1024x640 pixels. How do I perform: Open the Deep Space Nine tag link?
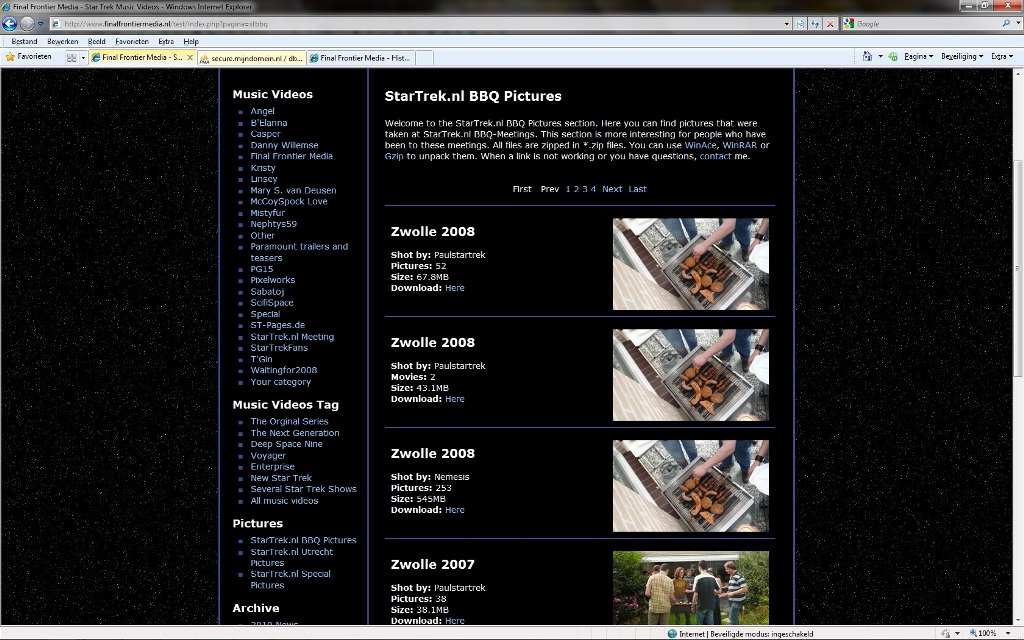pyautogui.click(x=286, y=444)
